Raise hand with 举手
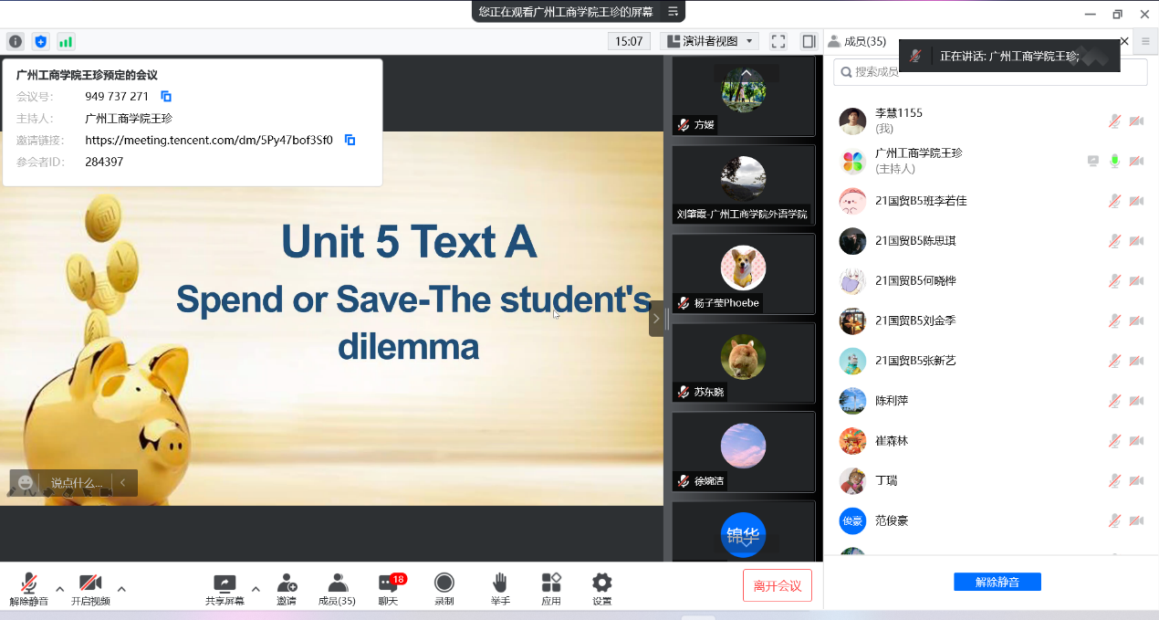Viewport: 1159px width, 620px height. [500, 588]
